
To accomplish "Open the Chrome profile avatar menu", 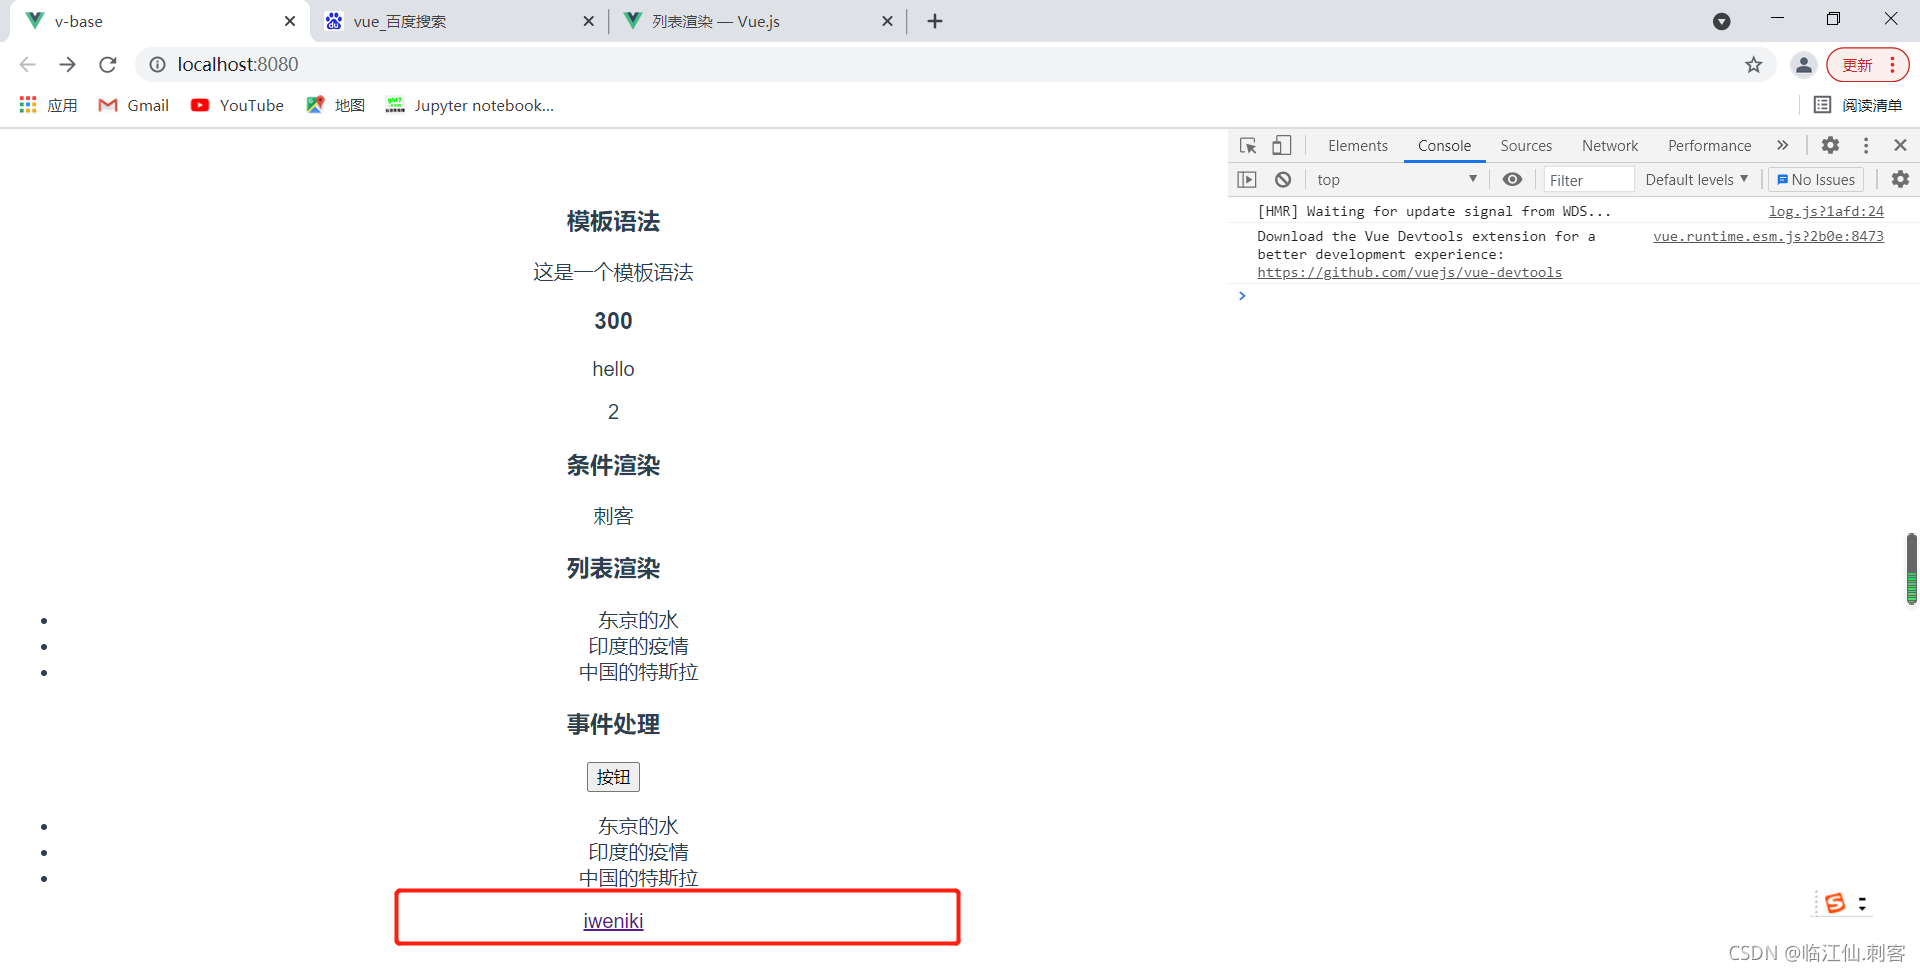I will pos(1804,65).
